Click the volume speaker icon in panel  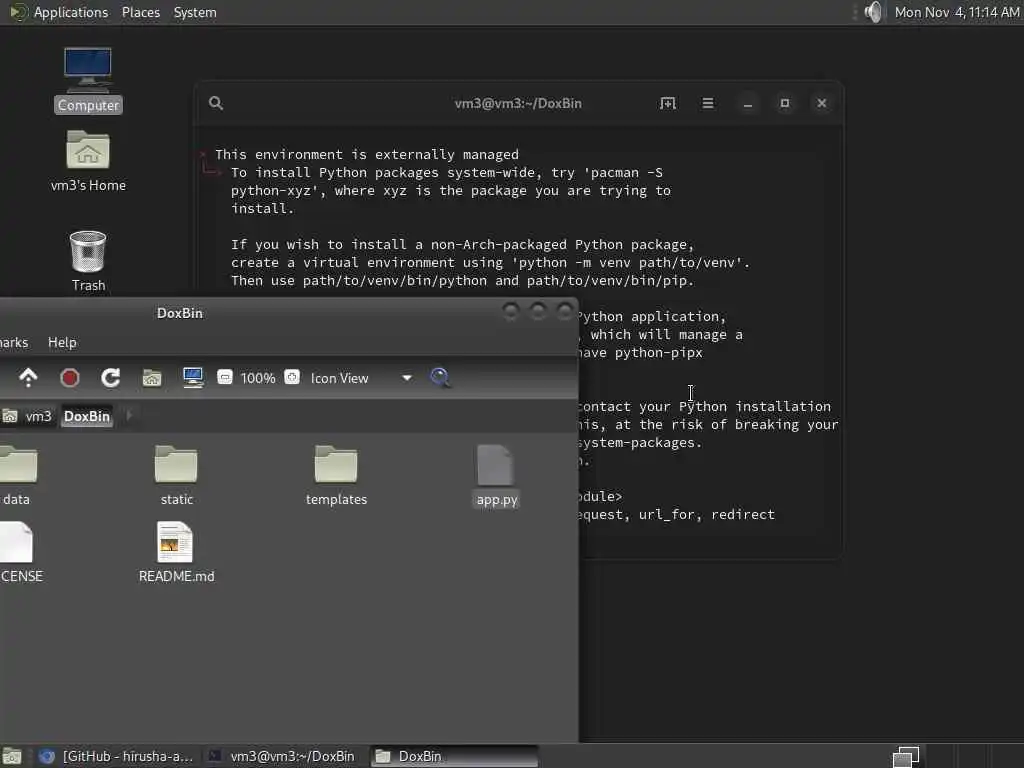tap(873, 12)
